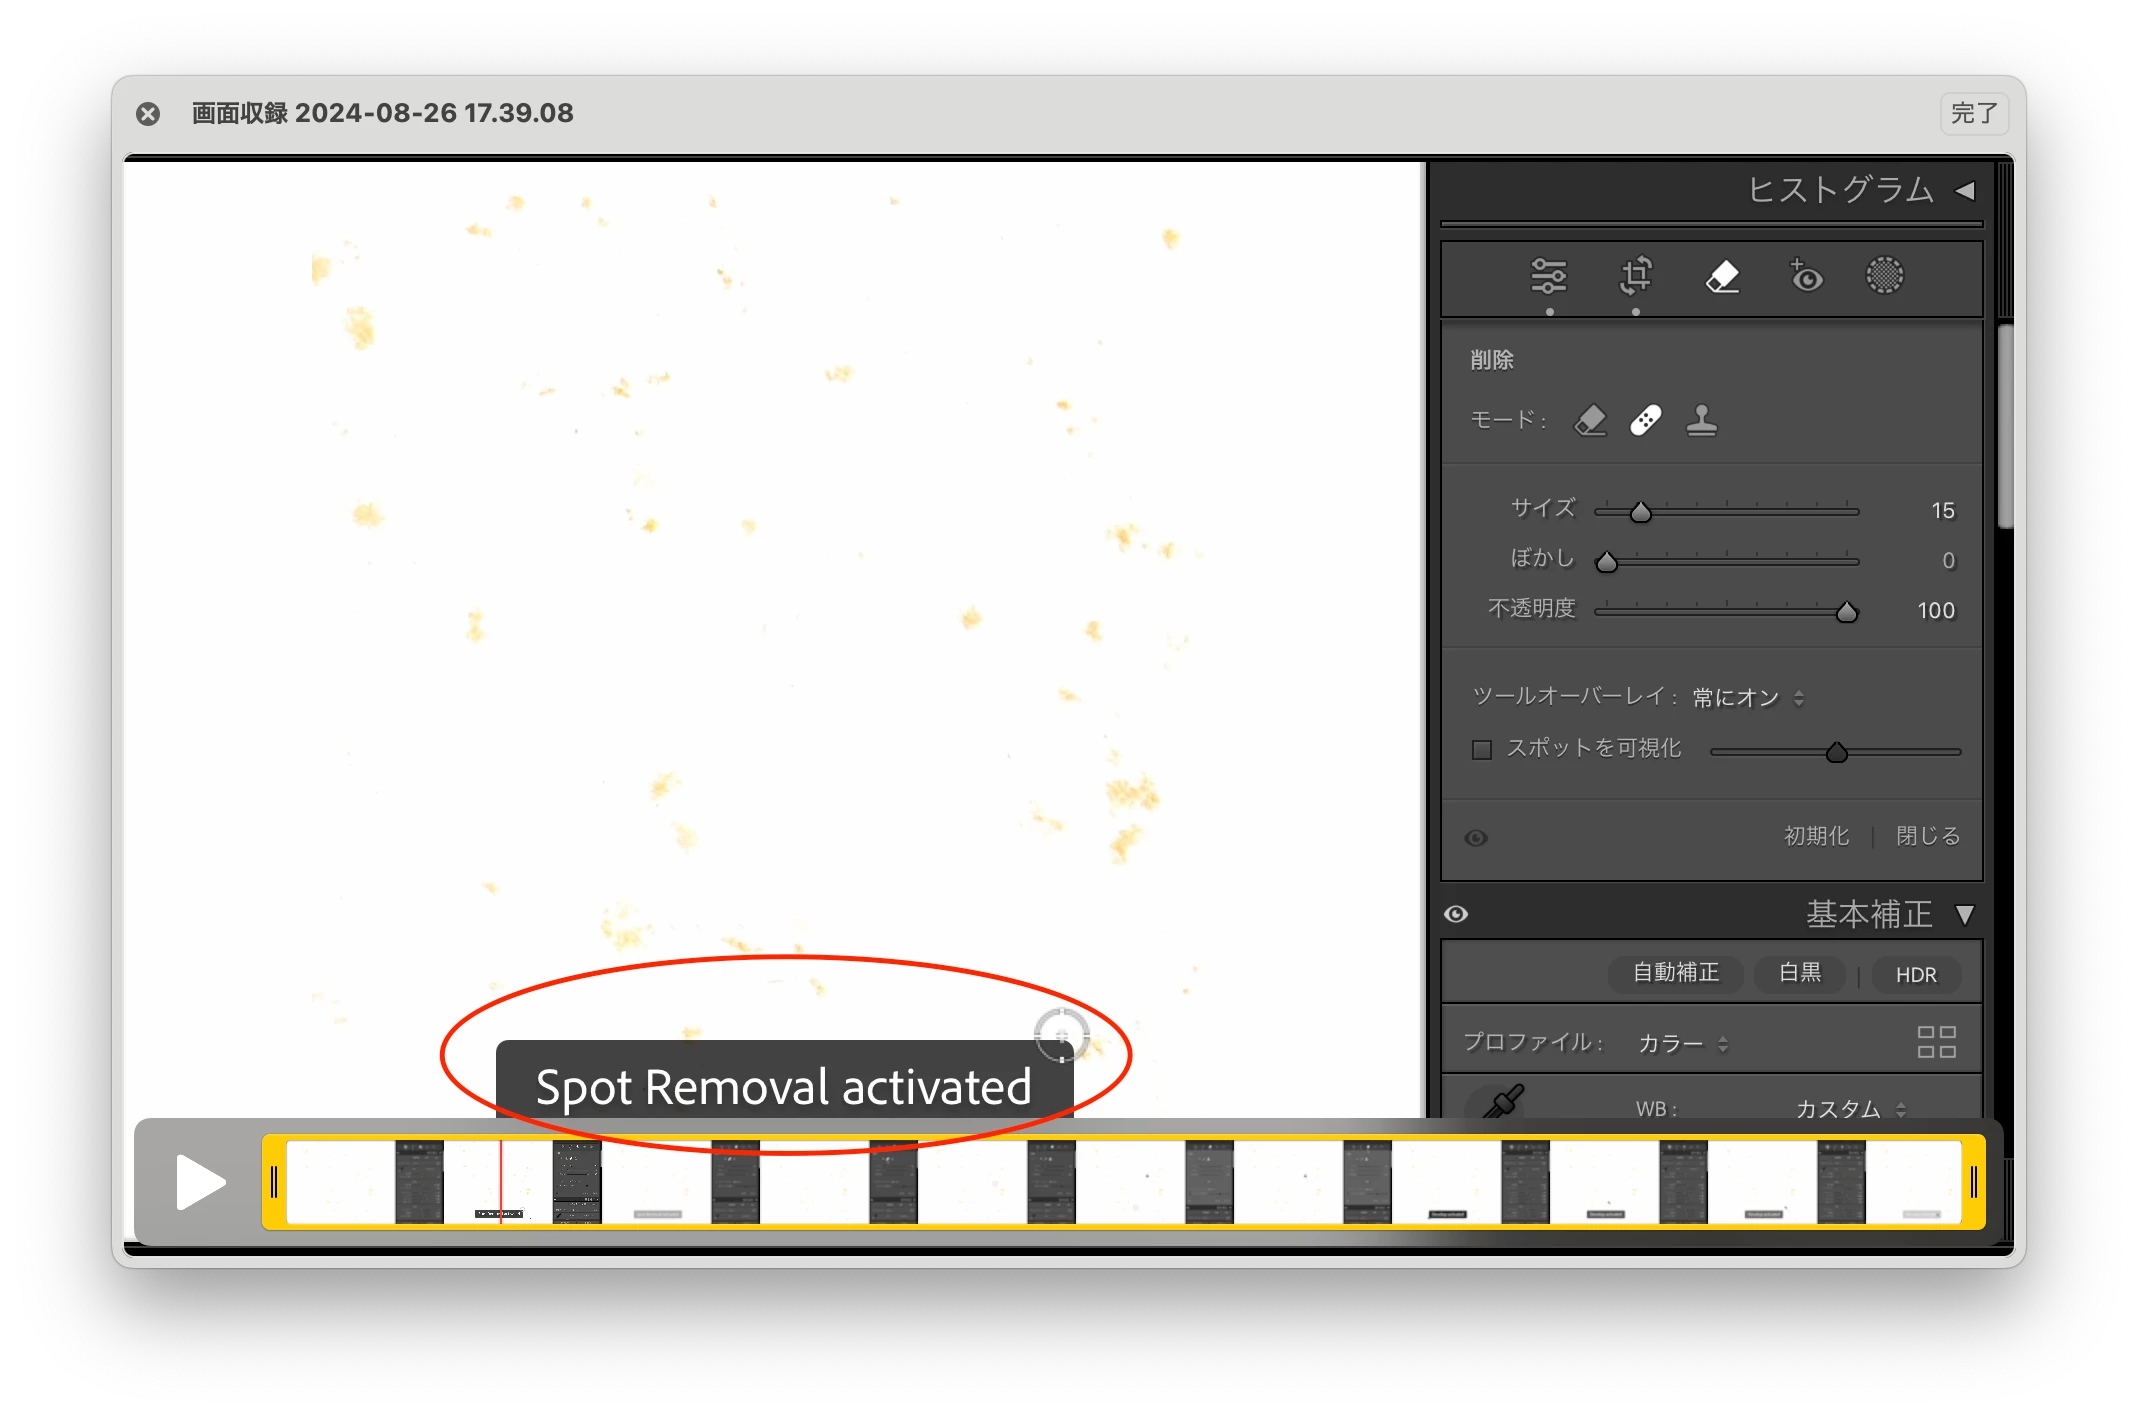Open the ツールオーバーレイ 常にオン dropdown
Screen dimensions: 2138x1416
[x=1747, y=697]
